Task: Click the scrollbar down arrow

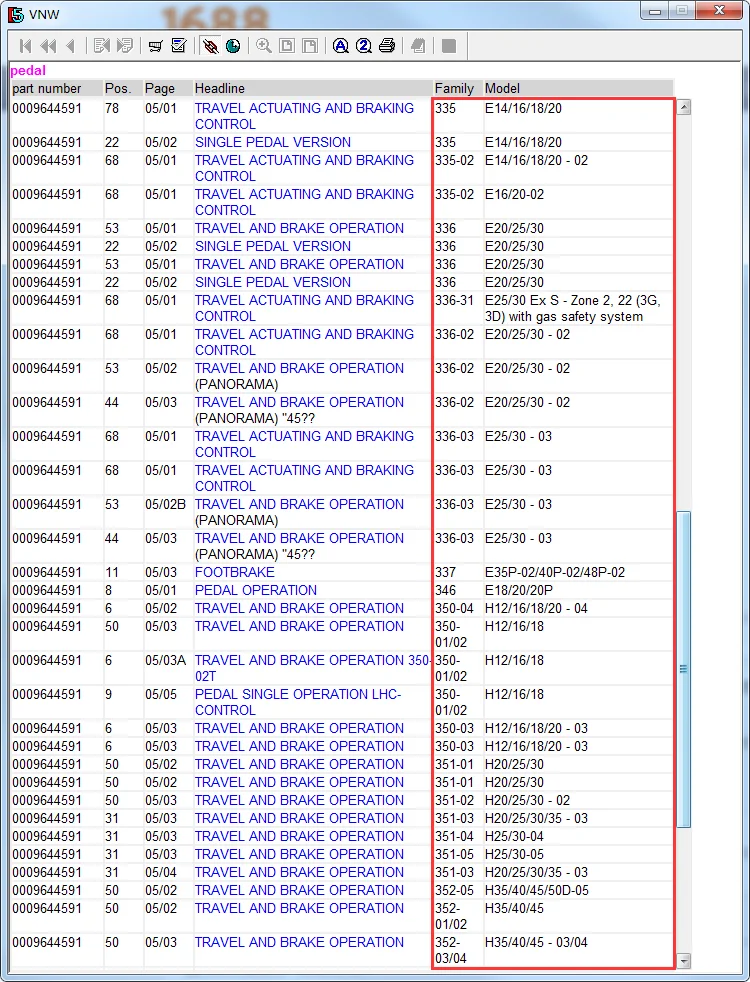Action: coord(684,960)
